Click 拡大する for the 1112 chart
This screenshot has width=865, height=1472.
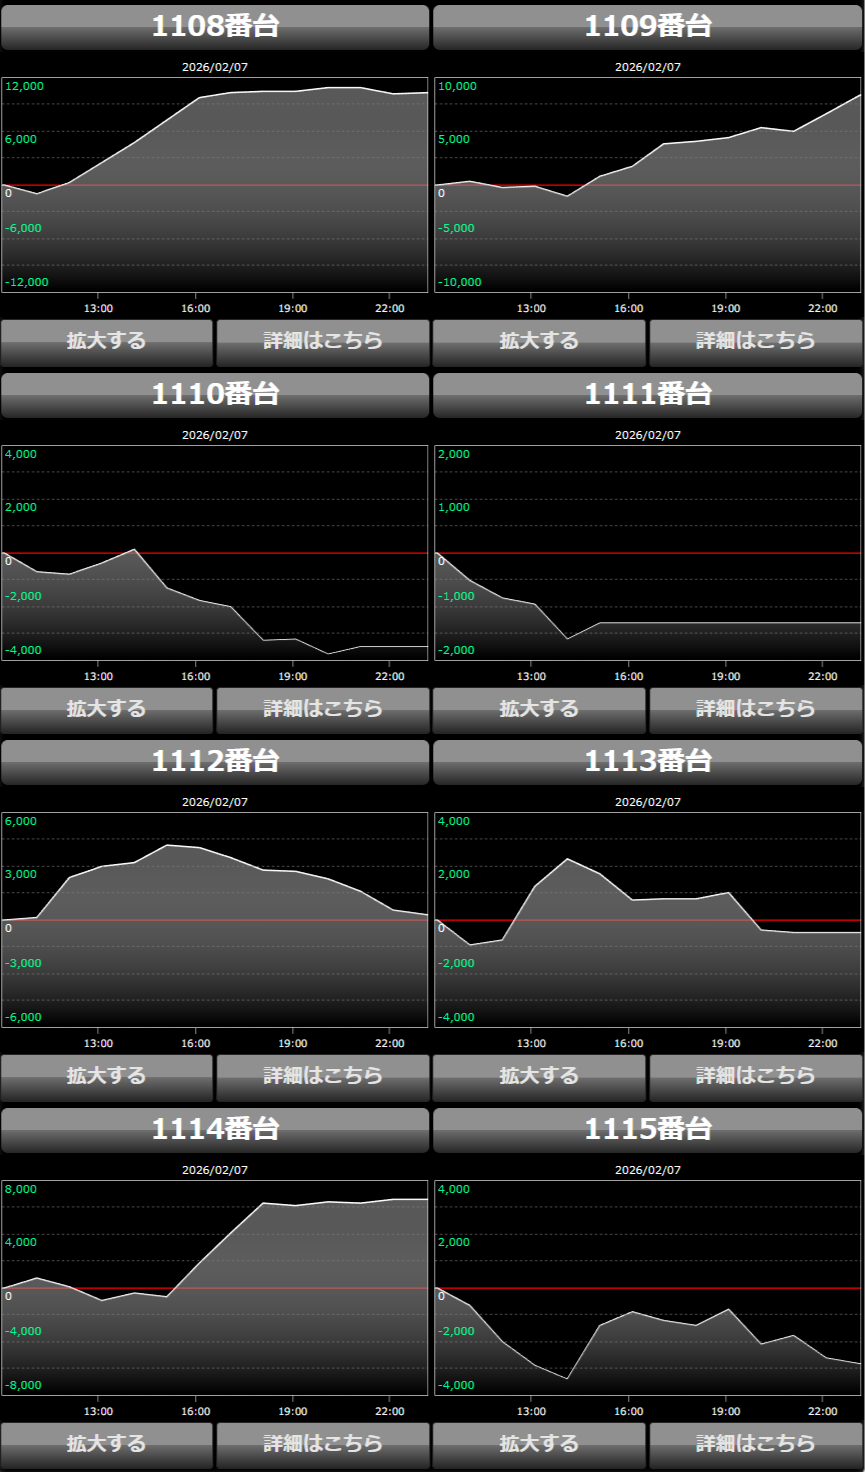point(107,1077)
